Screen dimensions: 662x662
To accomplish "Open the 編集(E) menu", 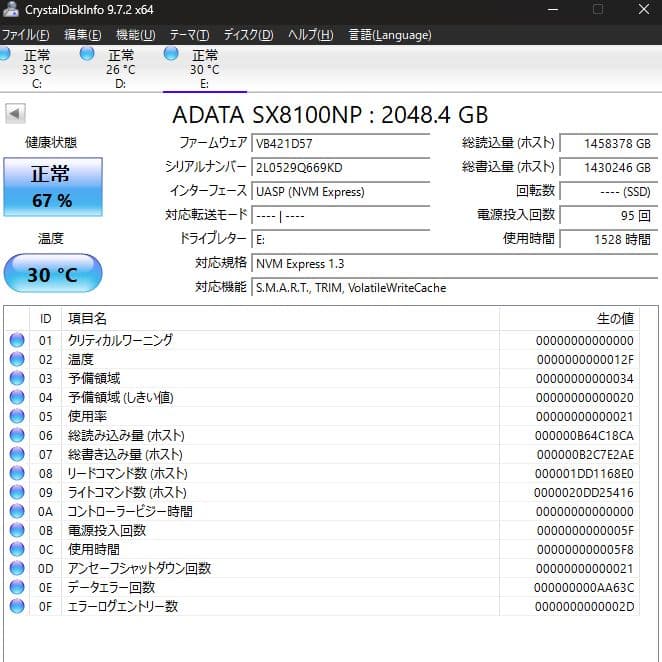I will point(83,35).
